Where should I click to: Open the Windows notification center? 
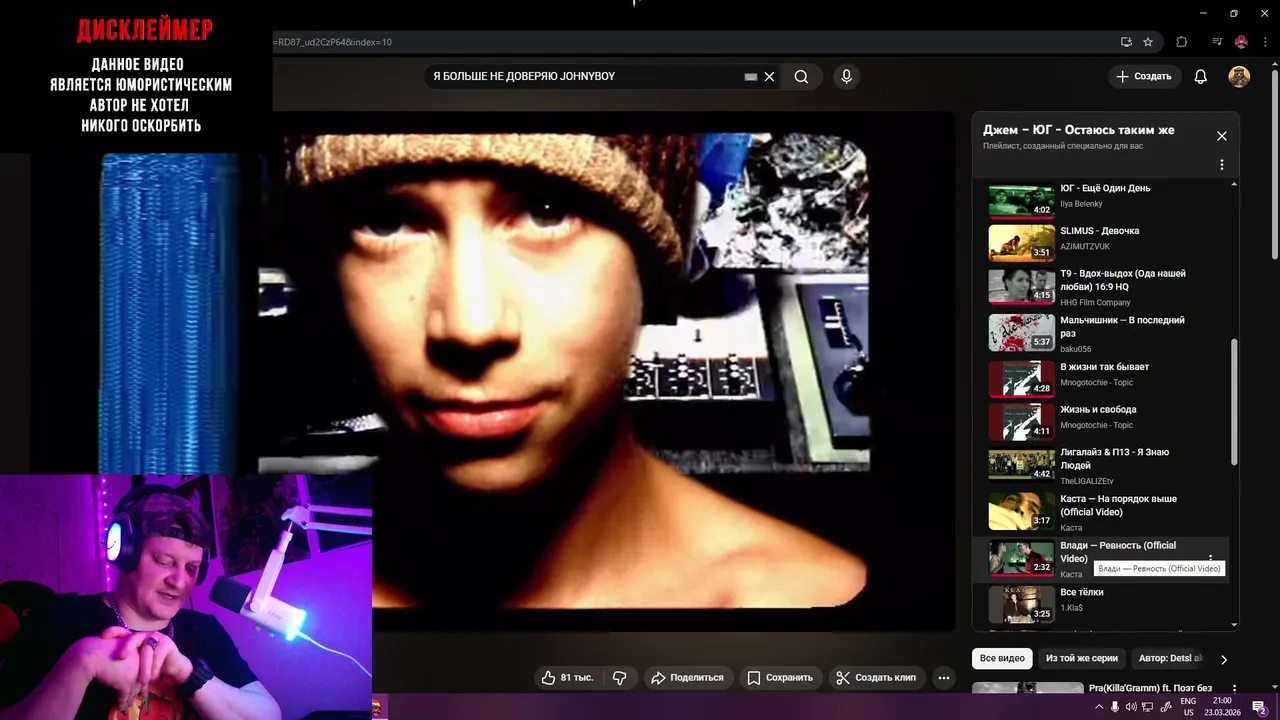[1259, 707]
